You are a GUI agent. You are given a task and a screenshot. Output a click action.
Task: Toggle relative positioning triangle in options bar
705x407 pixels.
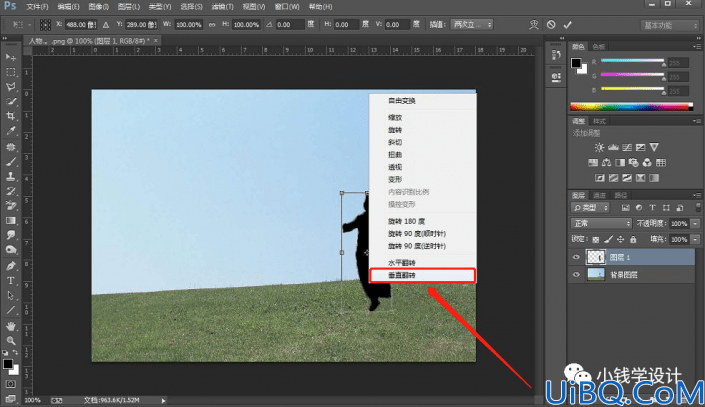[x=106, y=25]
